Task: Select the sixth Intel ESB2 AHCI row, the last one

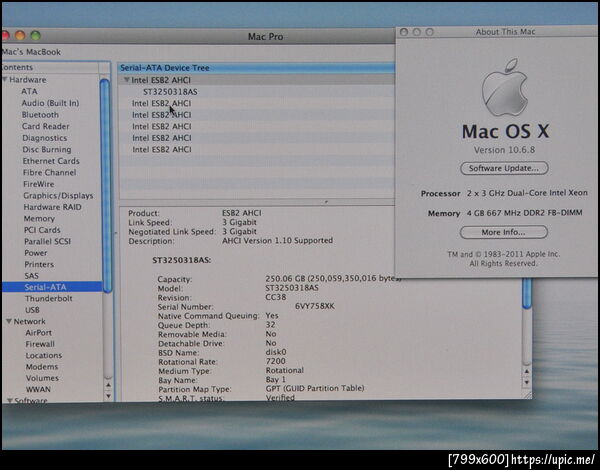Action: [161, 149]
